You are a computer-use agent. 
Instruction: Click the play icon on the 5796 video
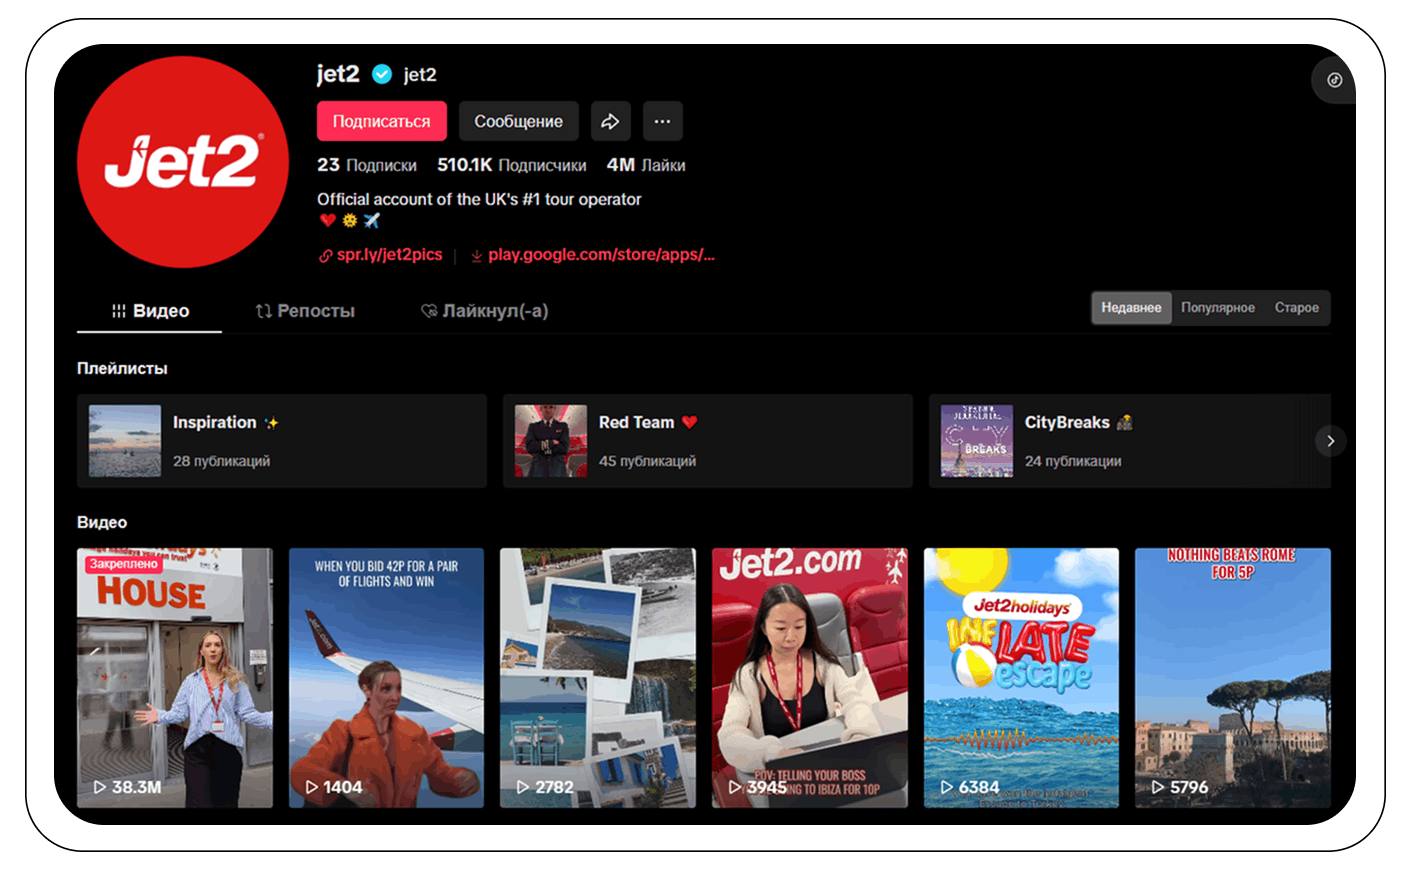tap(1158, 787)
